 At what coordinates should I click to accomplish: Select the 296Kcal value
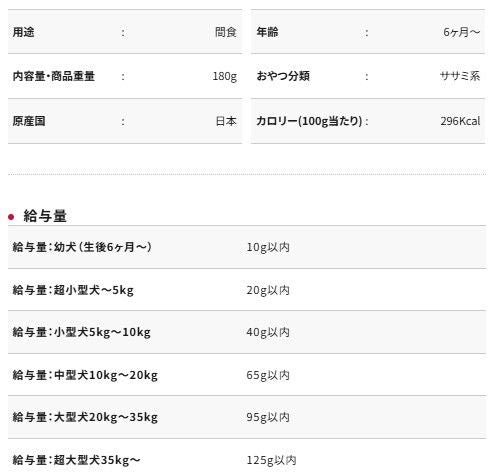point(460,121)
